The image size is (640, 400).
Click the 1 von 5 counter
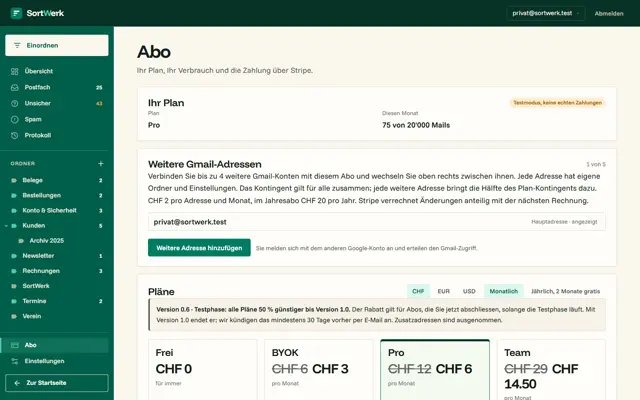click(x=596, y=164)
